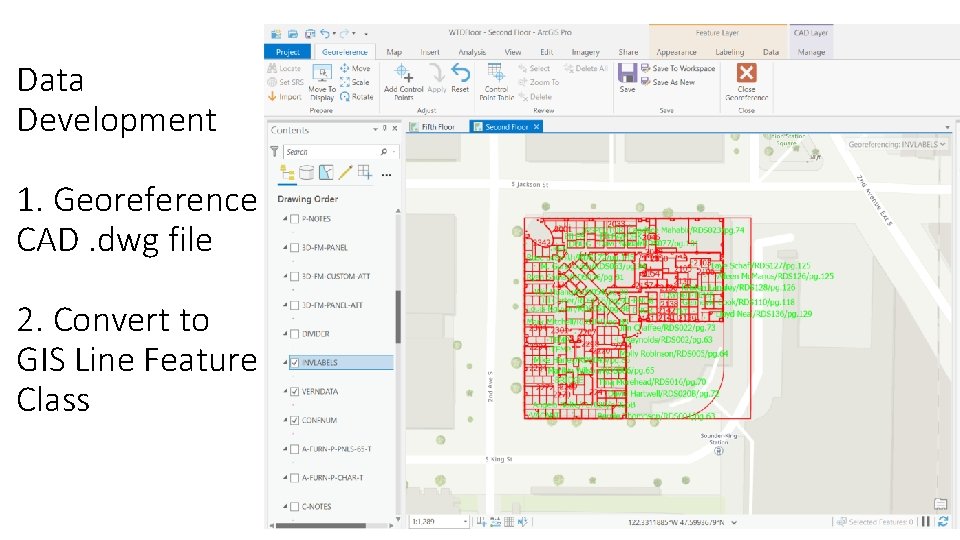Viewport: 960px width, 540px height.
Task: Select the A-FURN-P-PNLS-65-T layer
Action: 337,449
